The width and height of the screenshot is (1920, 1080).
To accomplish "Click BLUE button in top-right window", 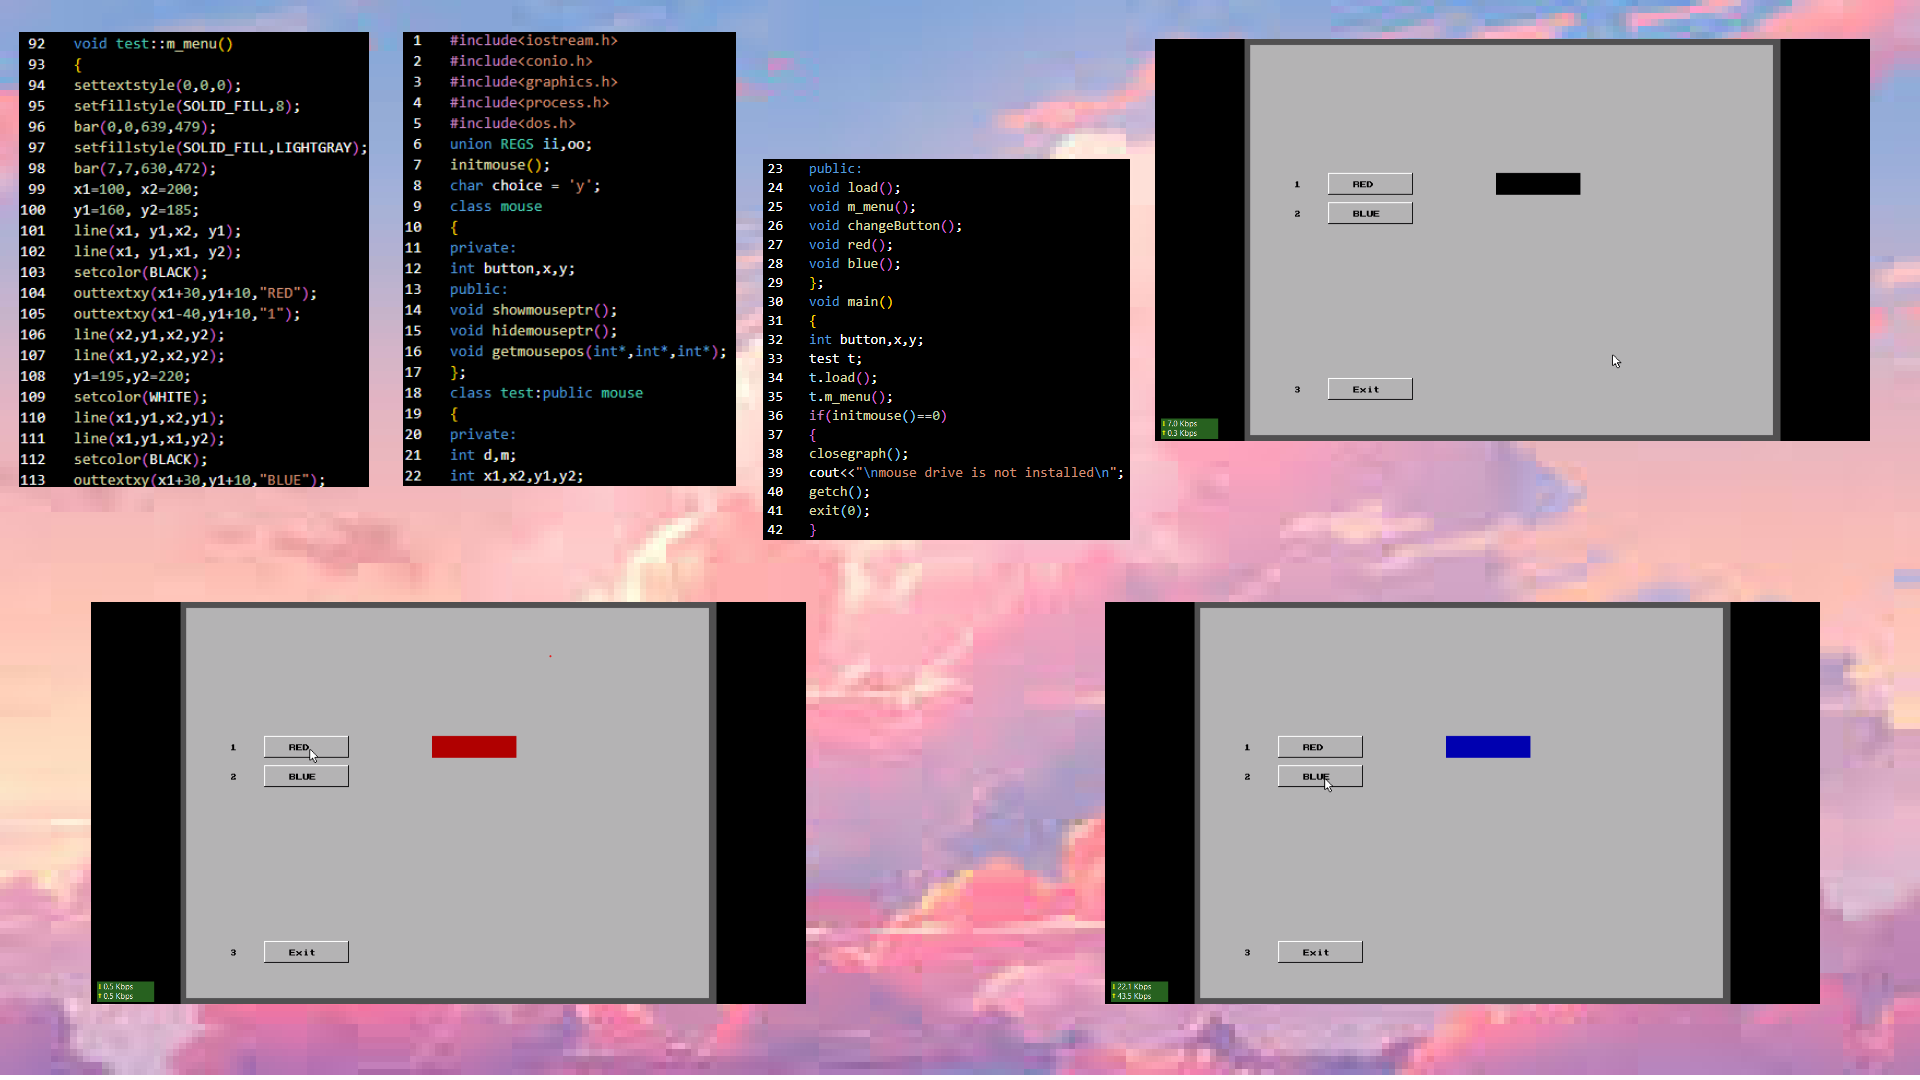I will pos(1369,213).
